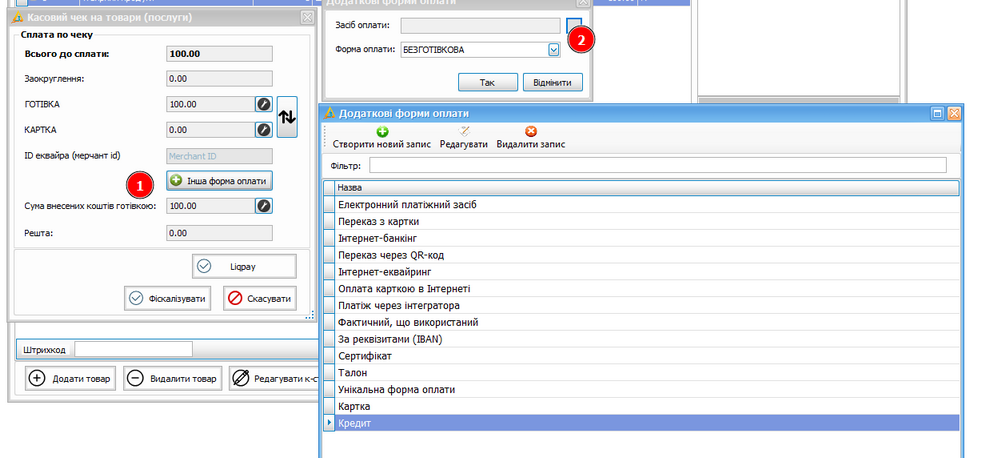982x458 pixels.
Task: Click the Штрихкод input field
Action: [x=133, y=350]
